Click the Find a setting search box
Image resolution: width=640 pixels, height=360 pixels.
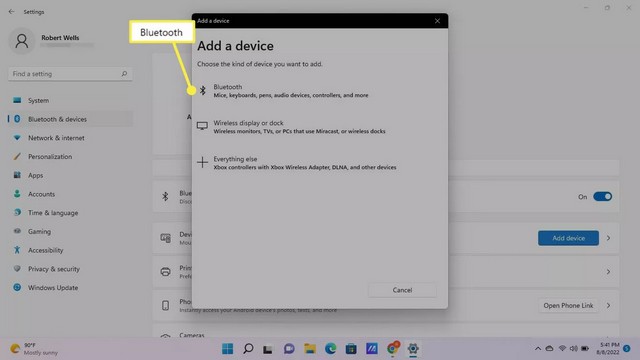coord(70,74)
